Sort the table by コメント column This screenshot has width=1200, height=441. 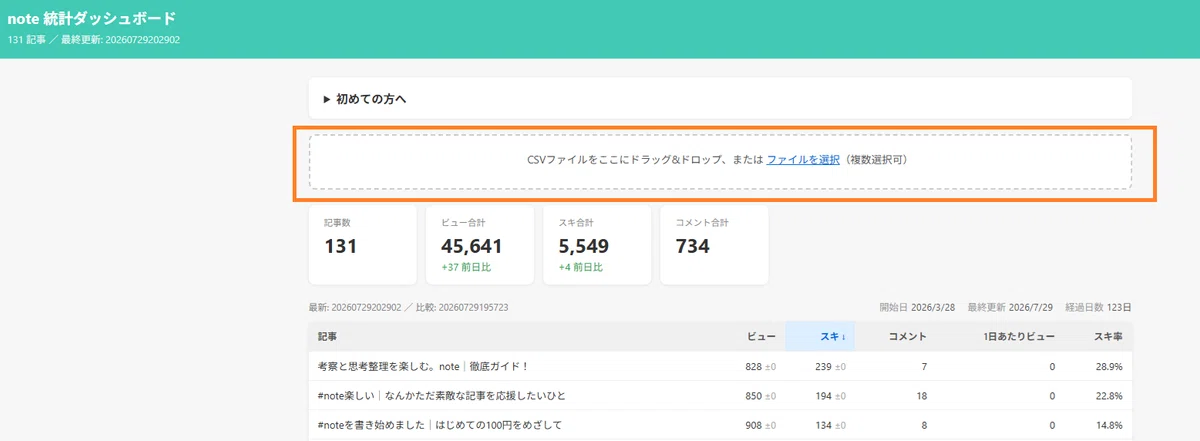pos(907,337)
